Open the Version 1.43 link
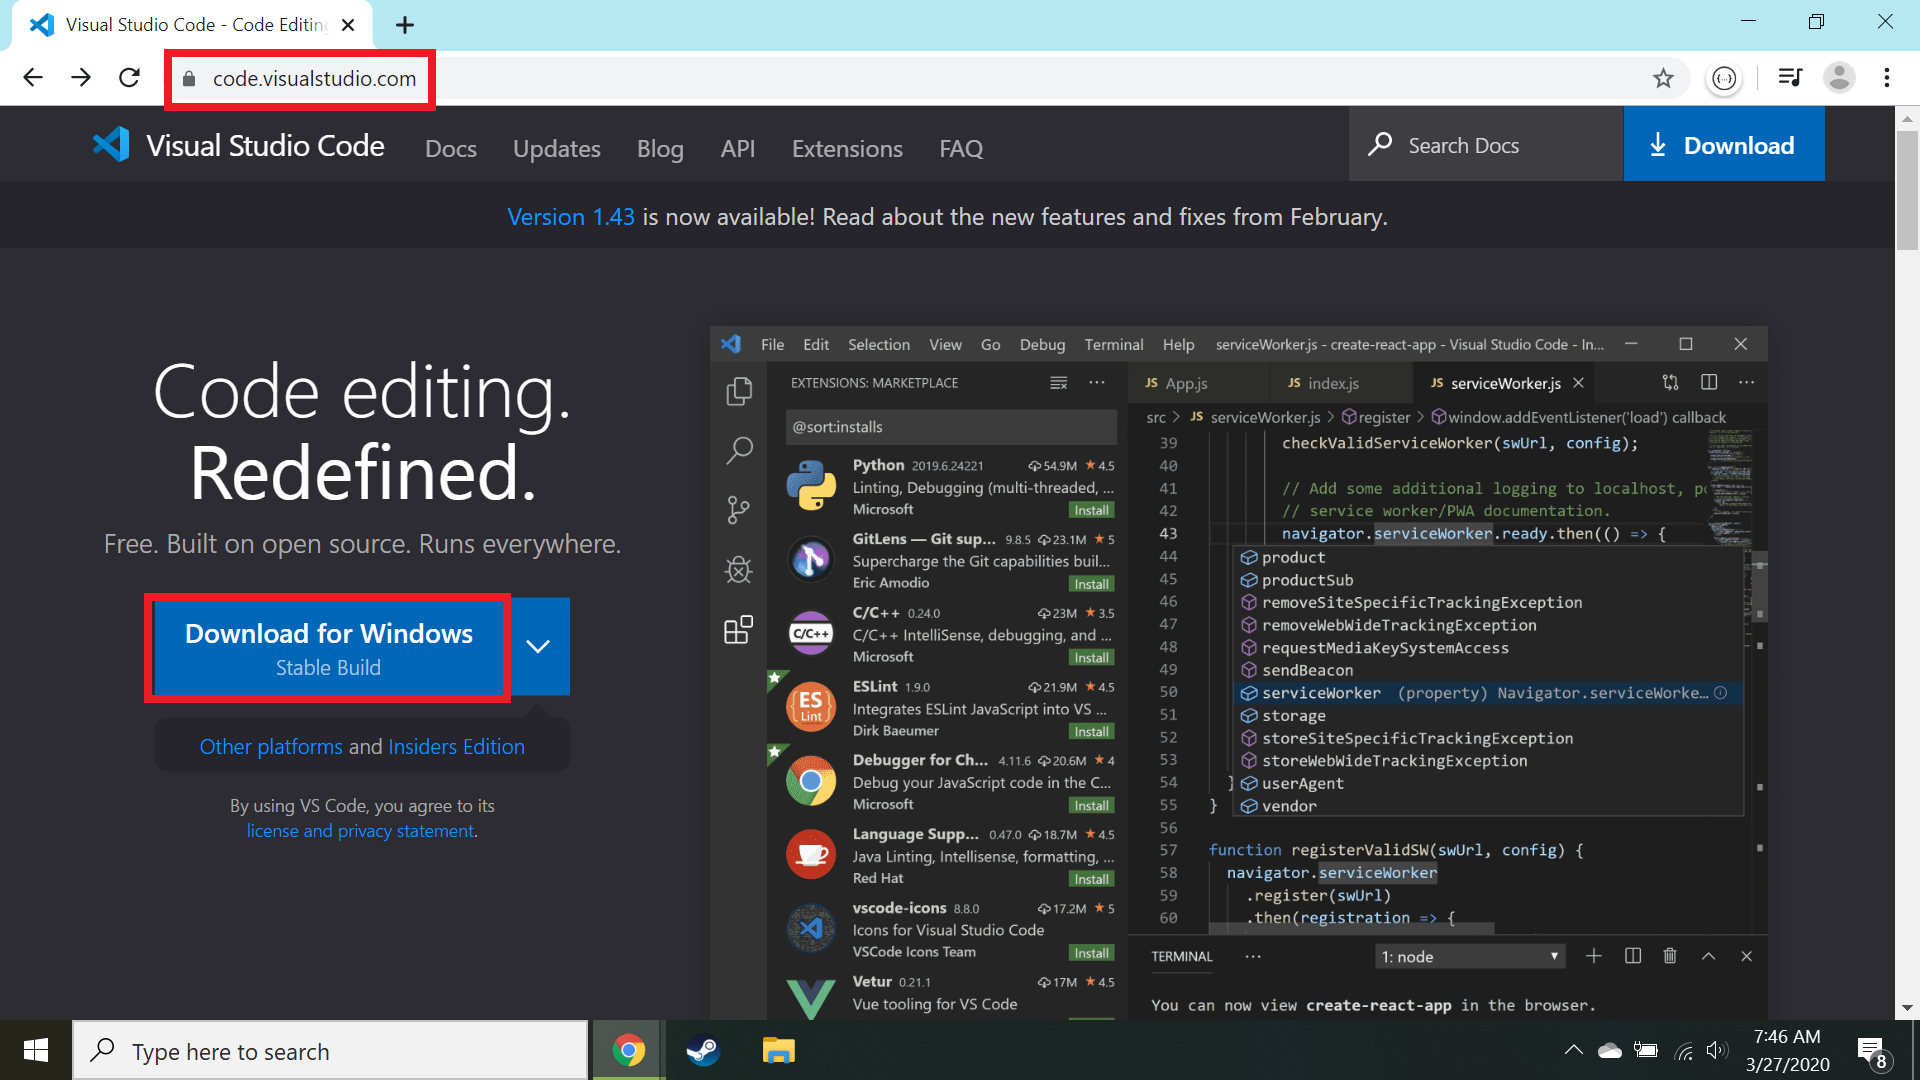The image size is (1920, 1080). click(x=570, y=217)
